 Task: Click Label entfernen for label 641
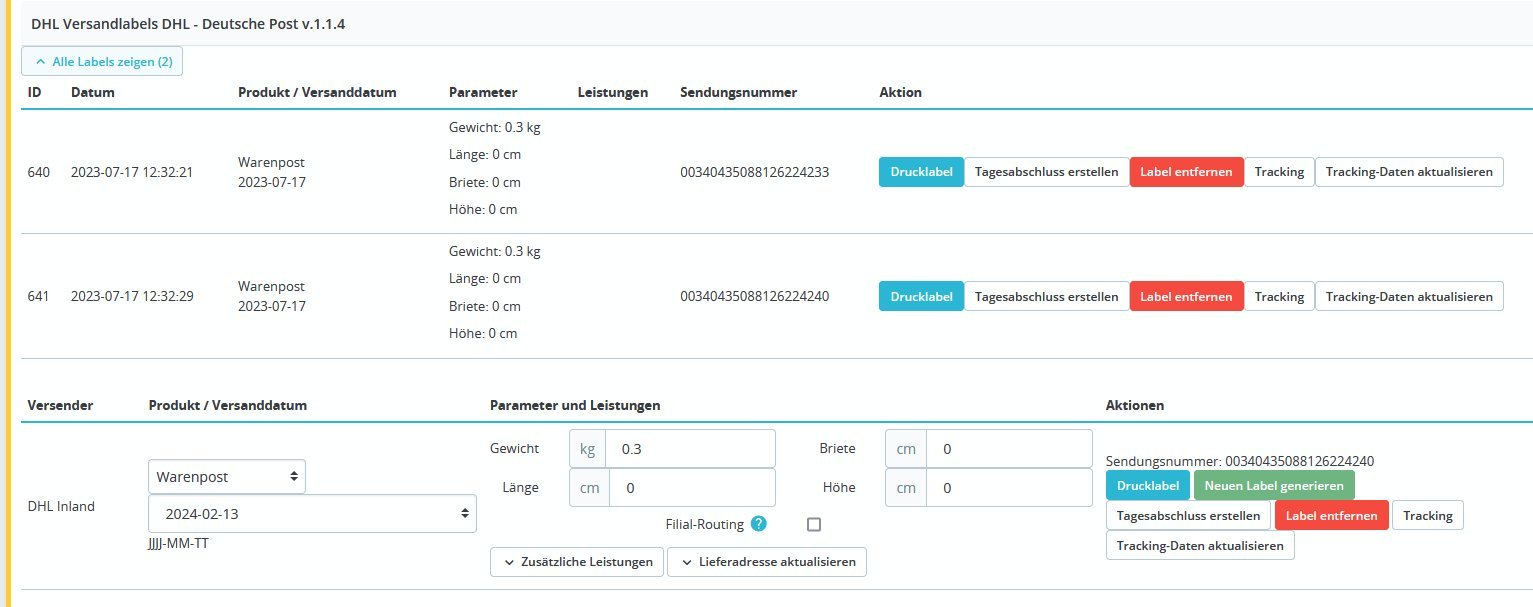(x=1186, y=296)
